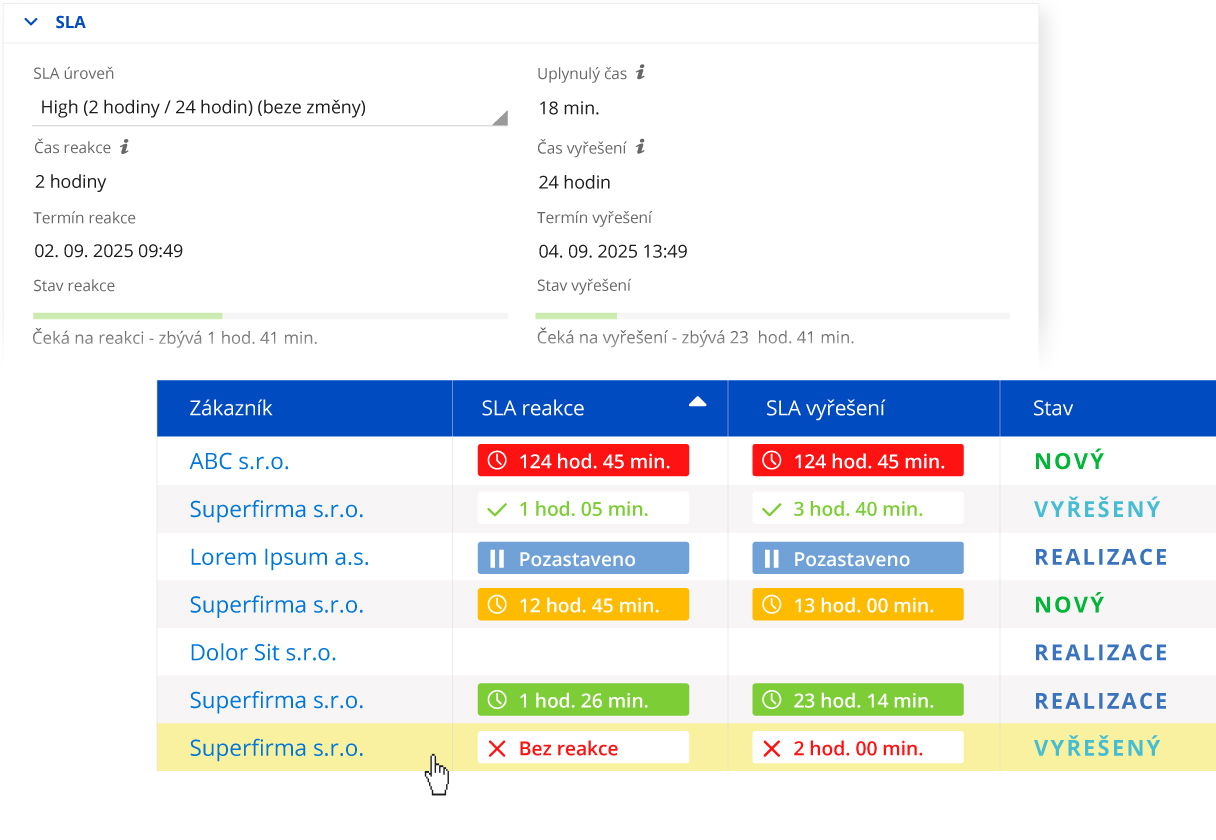1216x840 pixels.
Task: Collapse the SLA section chevron
Action: (31, 22)
